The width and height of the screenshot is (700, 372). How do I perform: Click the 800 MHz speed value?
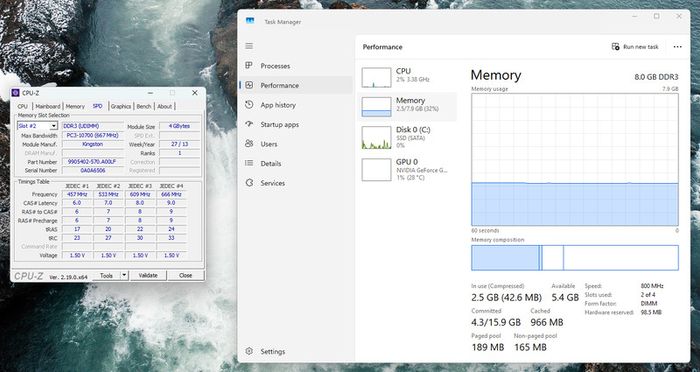pos(652,286)
